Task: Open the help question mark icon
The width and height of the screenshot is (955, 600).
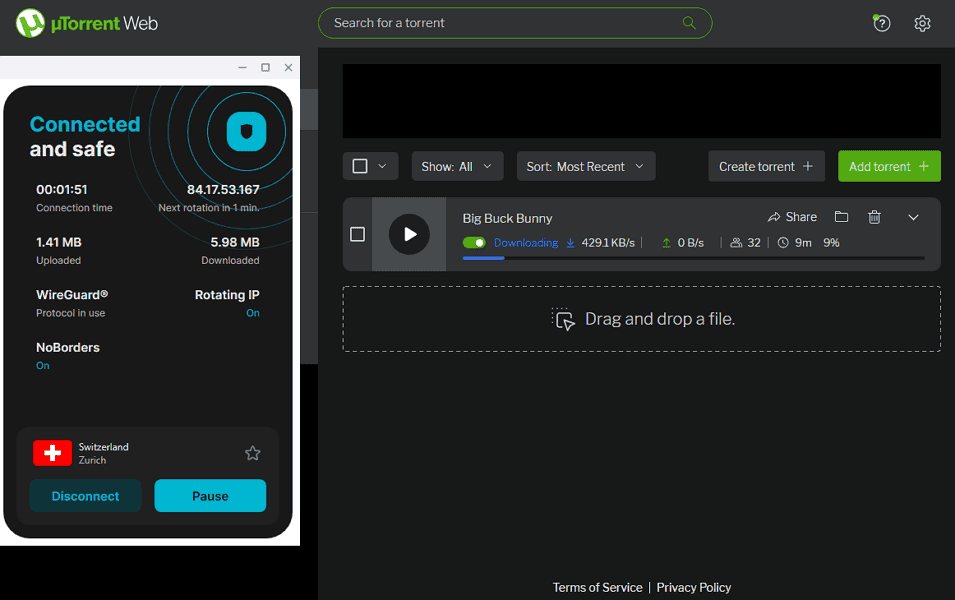Action: pyautogui.click(x=881, y=23)
